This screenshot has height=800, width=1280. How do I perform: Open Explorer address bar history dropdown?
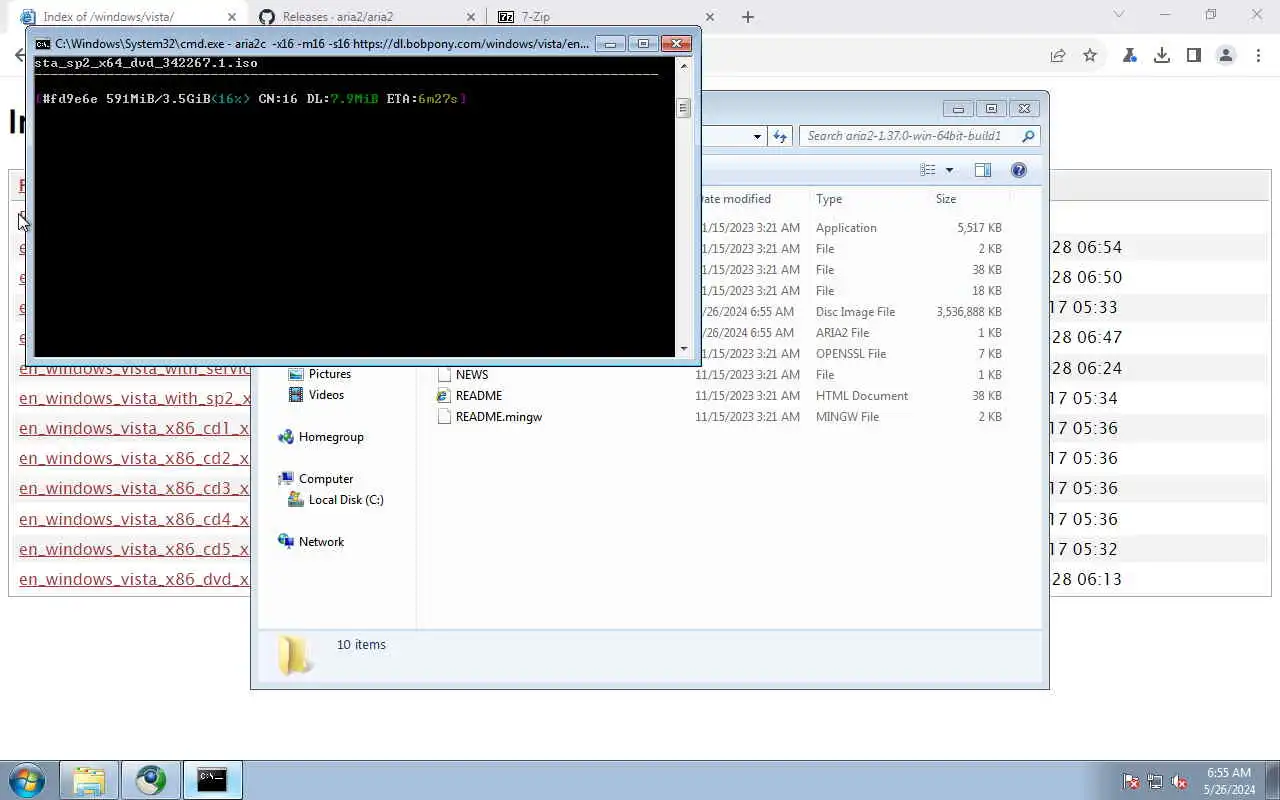coord(757,136)
